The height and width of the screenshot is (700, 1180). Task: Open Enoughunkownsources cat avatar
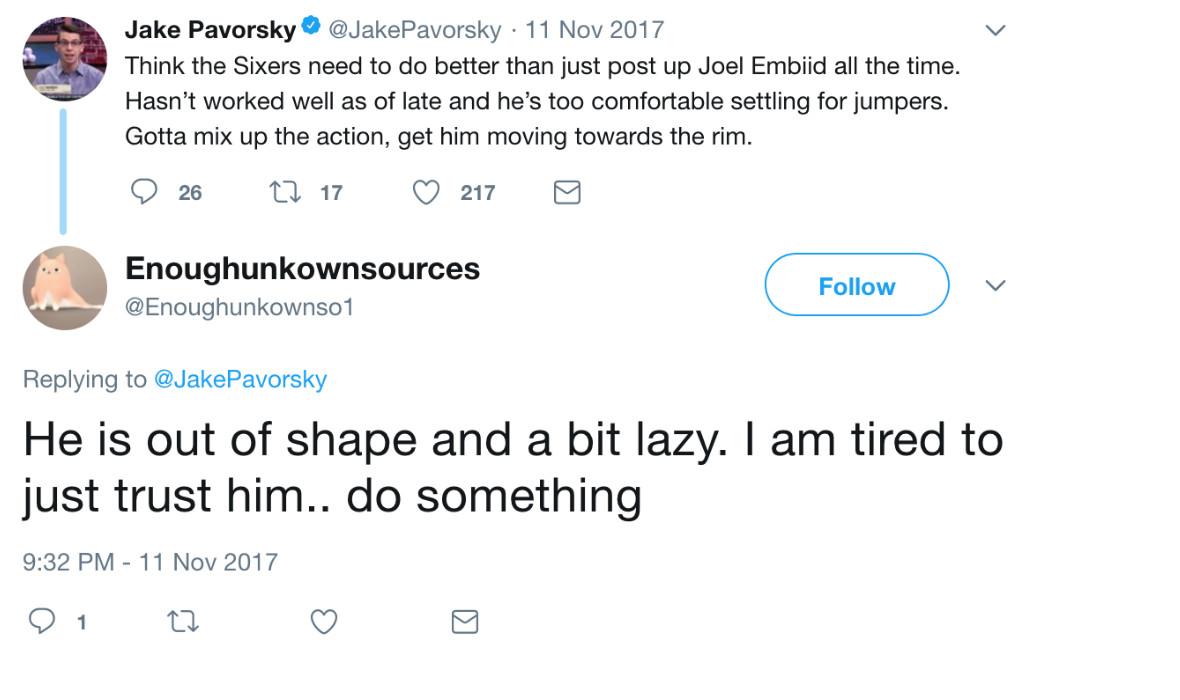pos(64,288)
